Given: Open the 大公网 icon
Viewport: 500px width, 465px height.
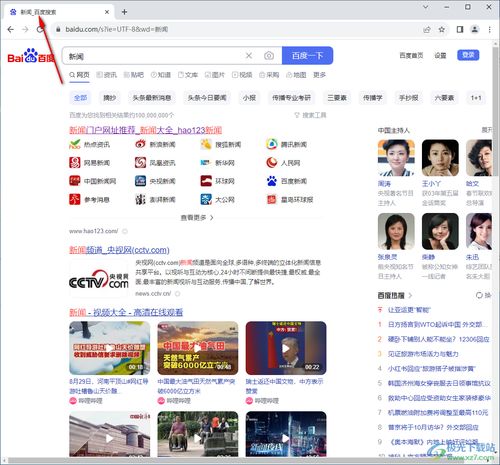Looking at the screenshot, I should (x=206, y=199).
